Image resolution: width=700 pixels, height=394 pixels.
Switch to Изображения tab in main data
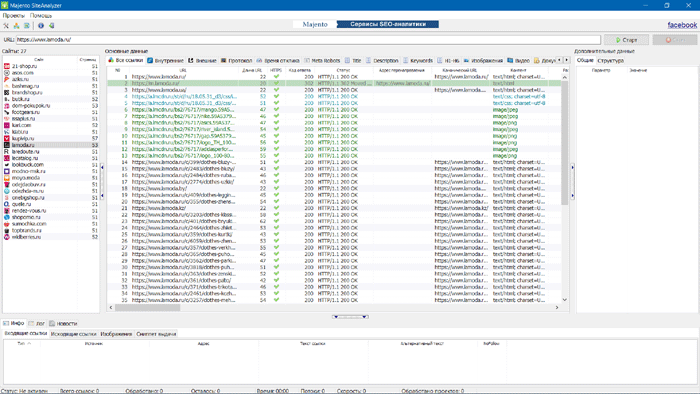click(483, 60)
